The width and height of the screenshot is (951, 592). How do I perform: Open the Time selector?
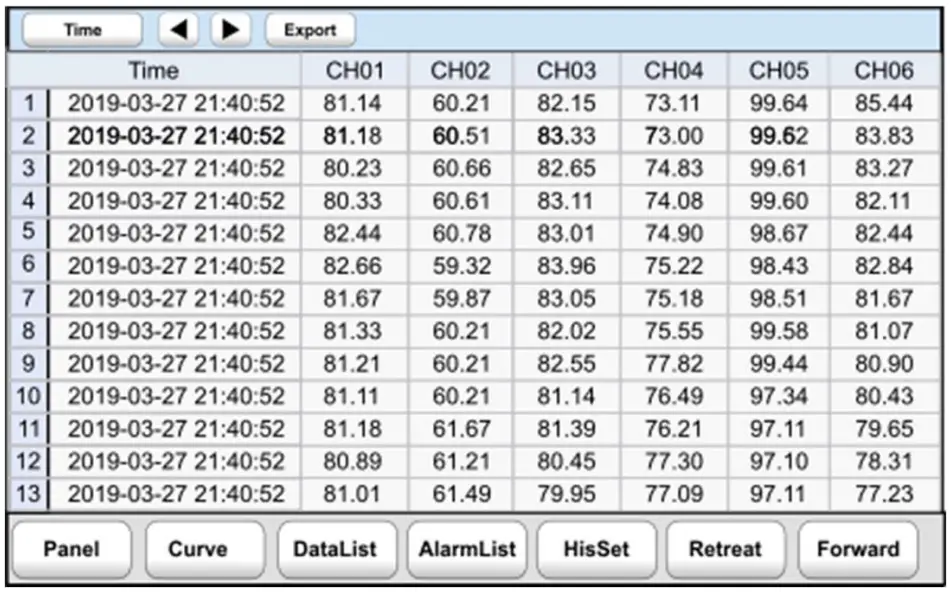(x=82, y=29)
